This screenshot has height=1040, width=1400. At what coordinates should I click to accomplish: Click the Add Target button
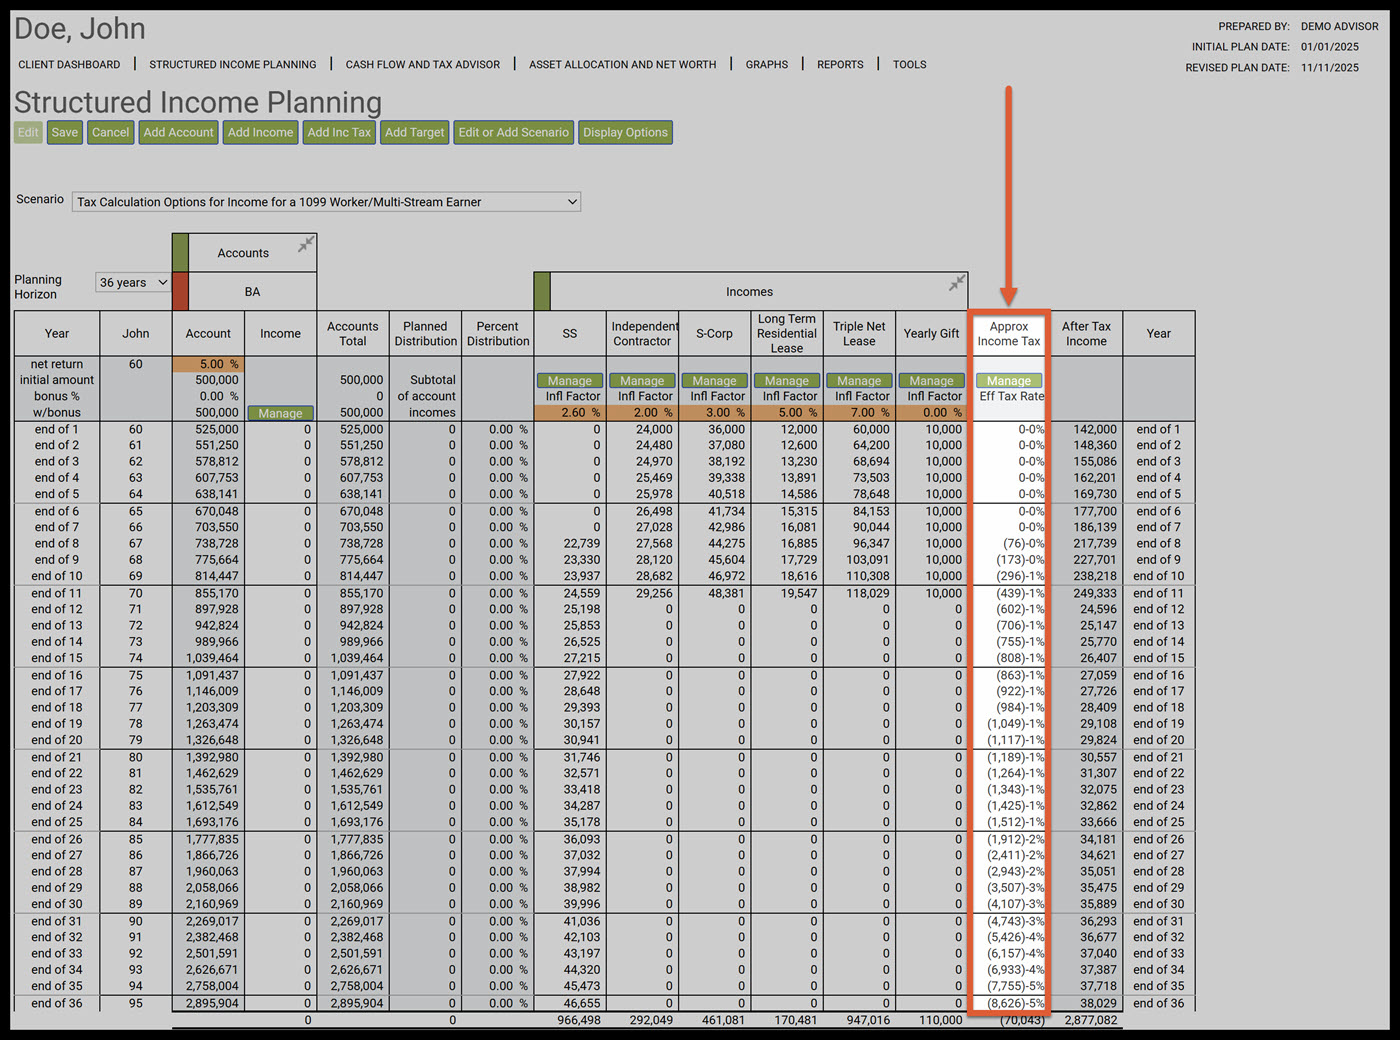(414, 133)
